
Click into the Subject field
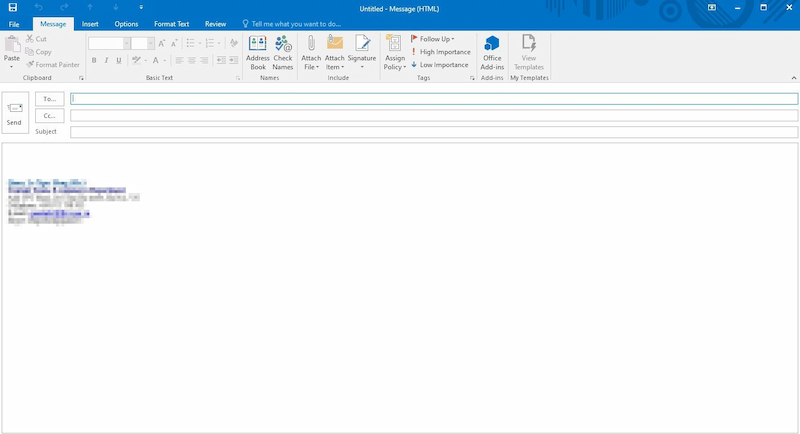pos(433,132)
